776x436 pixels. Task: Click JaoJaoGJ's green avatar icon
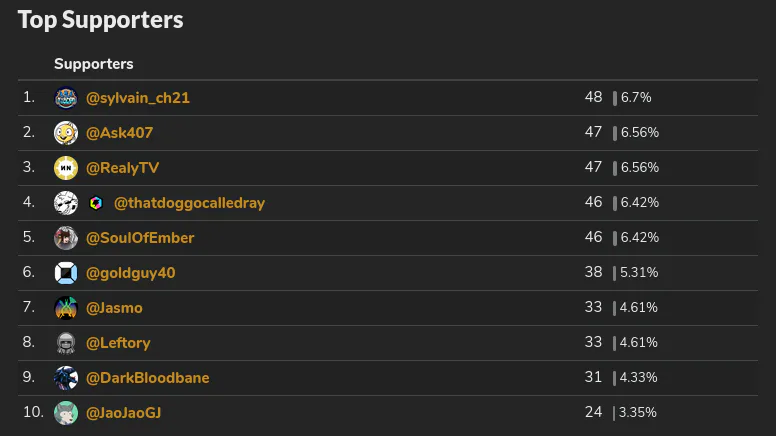coord(66,412)
